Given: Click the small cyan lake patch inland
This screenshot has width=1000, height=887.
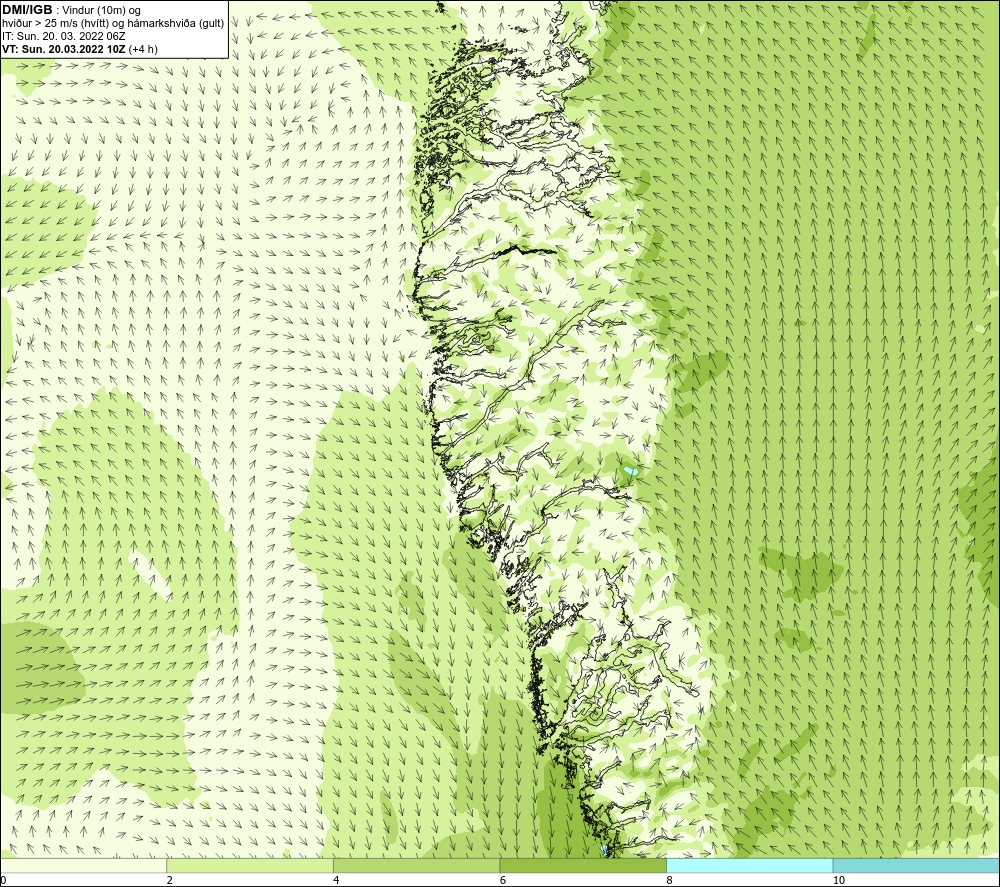Looking at the screenshot, I should 631,471.
